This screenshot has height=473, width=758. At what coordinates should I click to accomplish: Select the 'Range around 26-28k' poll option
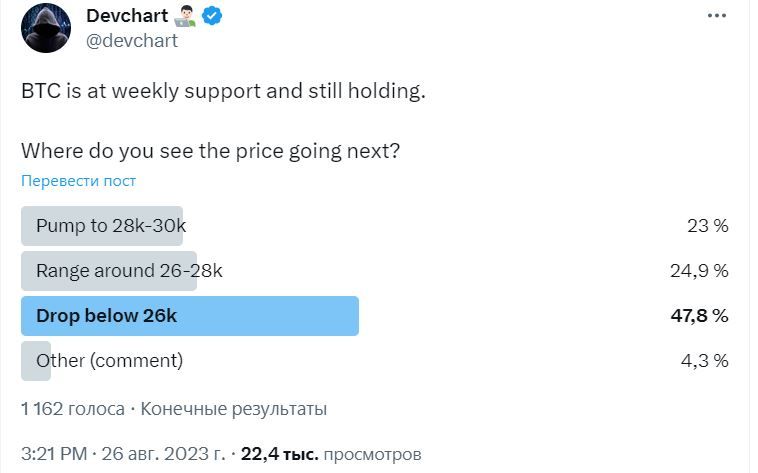tap(129, 271)
